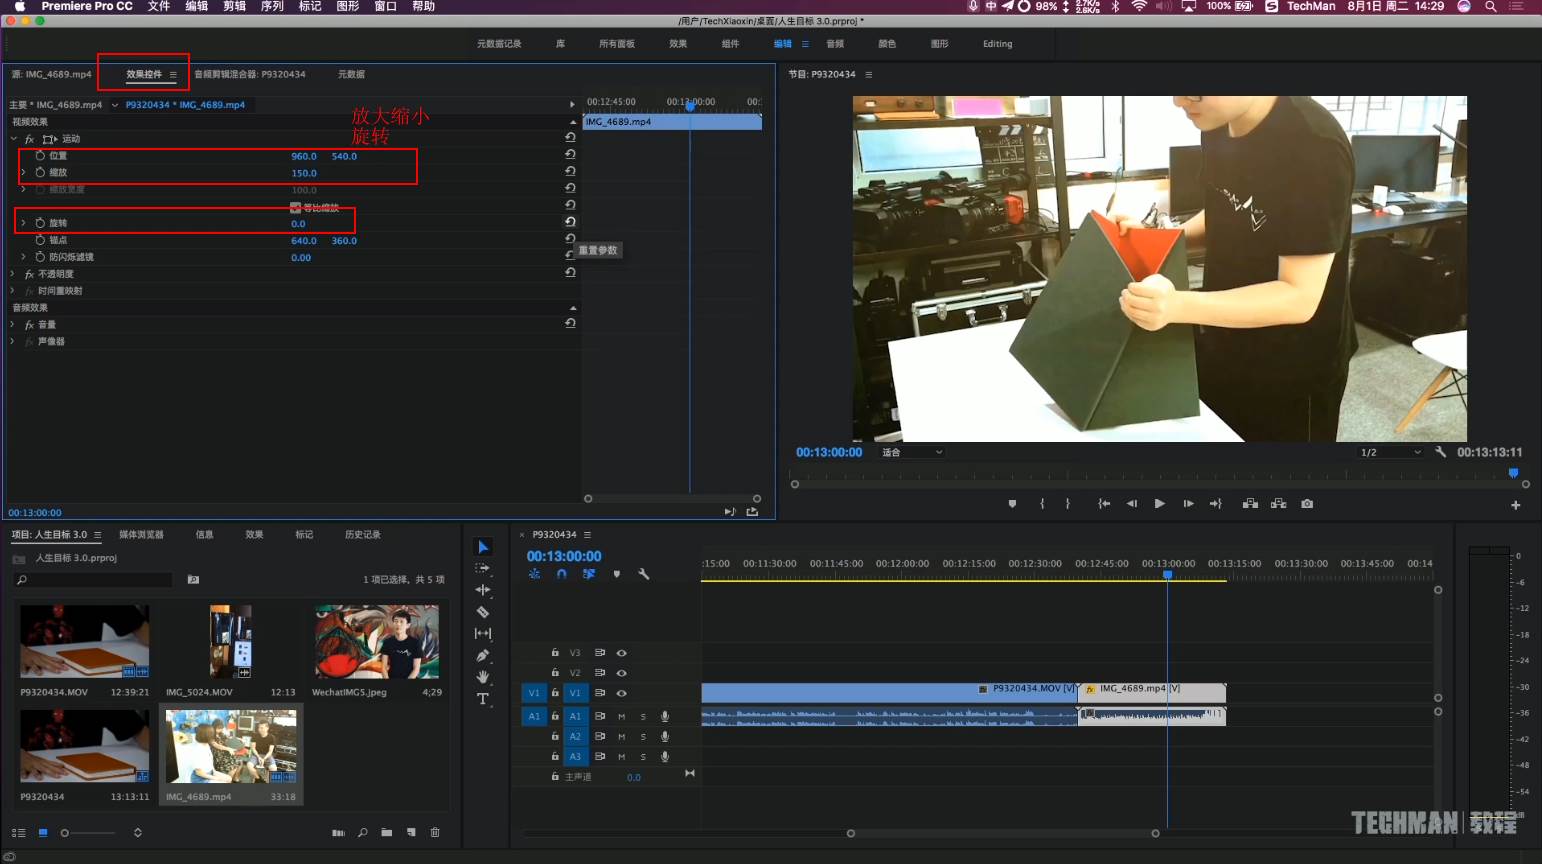
Task: Go to In point in Program monitor
Action: [1104, 504]
